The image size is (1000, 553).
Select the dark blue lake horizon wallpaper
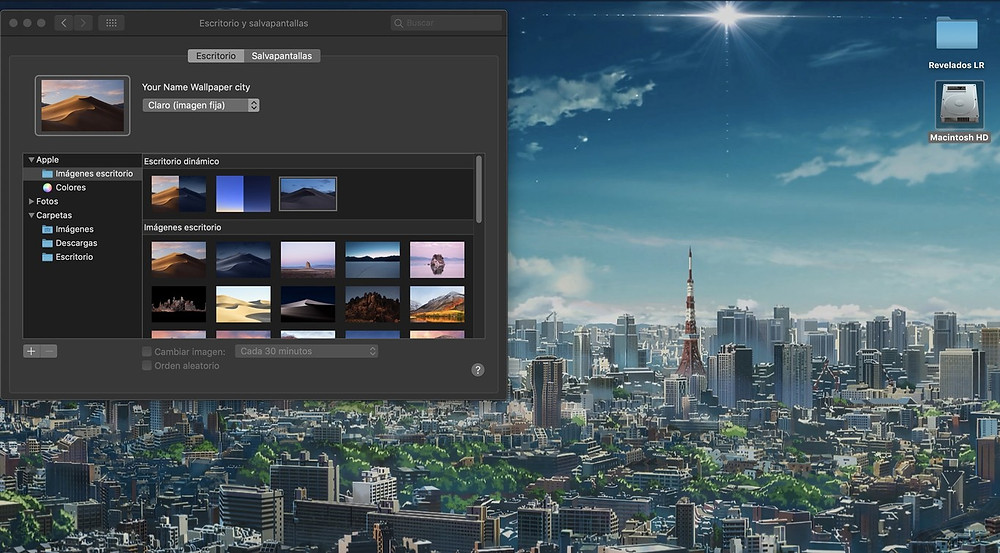[372, 259]
